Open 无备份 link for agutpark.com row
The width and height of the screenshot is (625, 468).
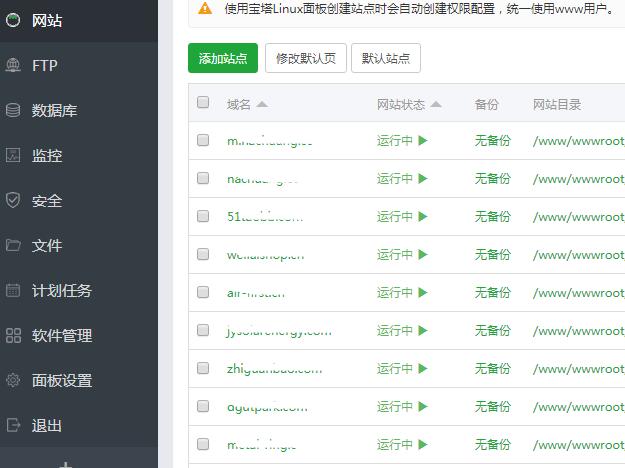492,407
